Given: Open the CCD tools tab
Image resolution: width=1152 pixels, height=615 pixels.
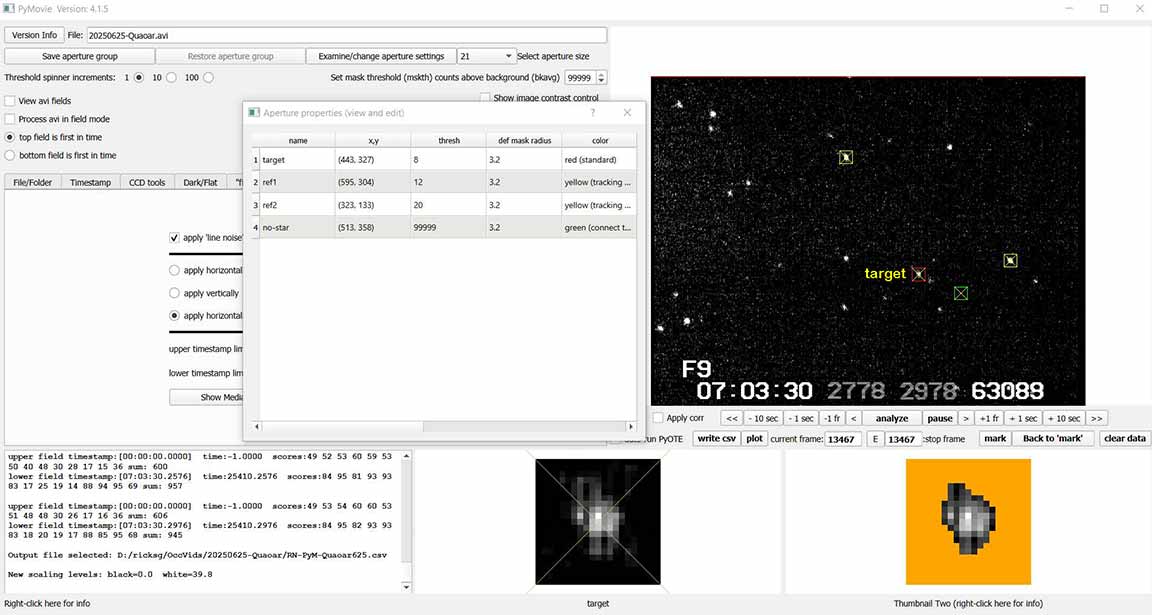Looking at the screenshot, I should (x=147, y=182).
